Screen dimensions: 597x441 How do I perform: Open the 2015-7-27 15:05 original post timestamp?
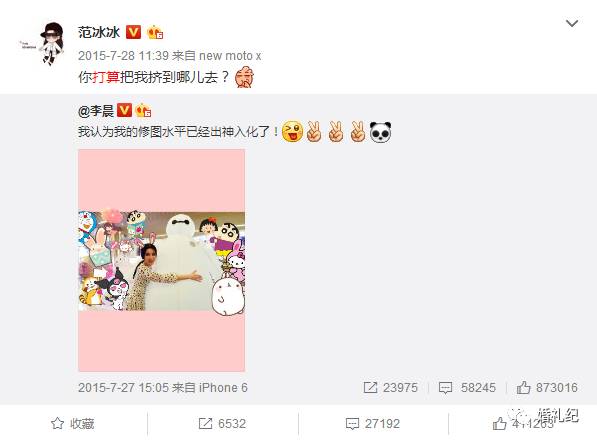[123, 388]
